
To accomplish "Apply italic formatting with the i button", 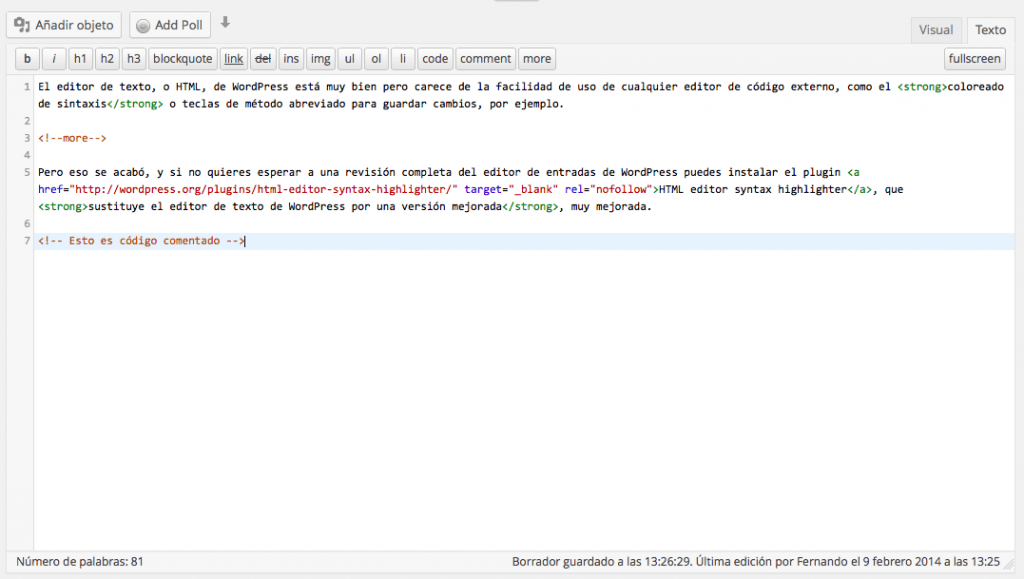I will tap(53, 58).
